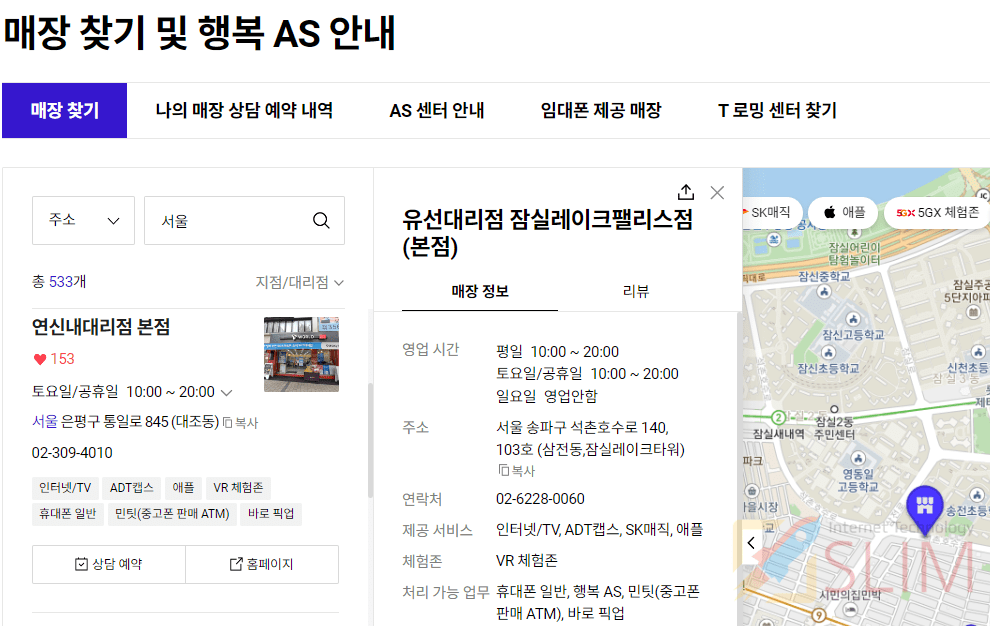Click the 연신내대리점 본점 store title
Image resolution: width=990 pixels, height=626 pixels.
click(101, 327)
